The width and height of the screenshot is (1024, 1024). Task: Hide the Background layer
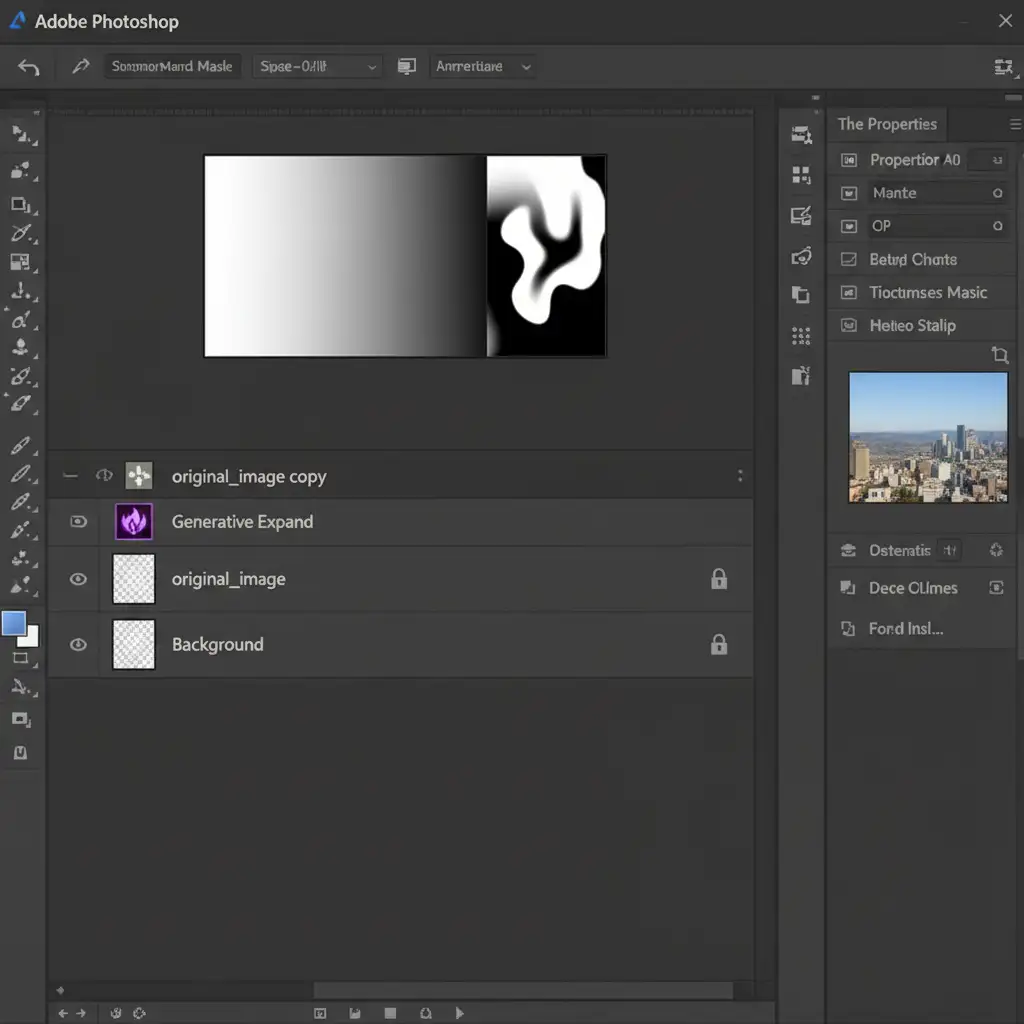[78, 645]
